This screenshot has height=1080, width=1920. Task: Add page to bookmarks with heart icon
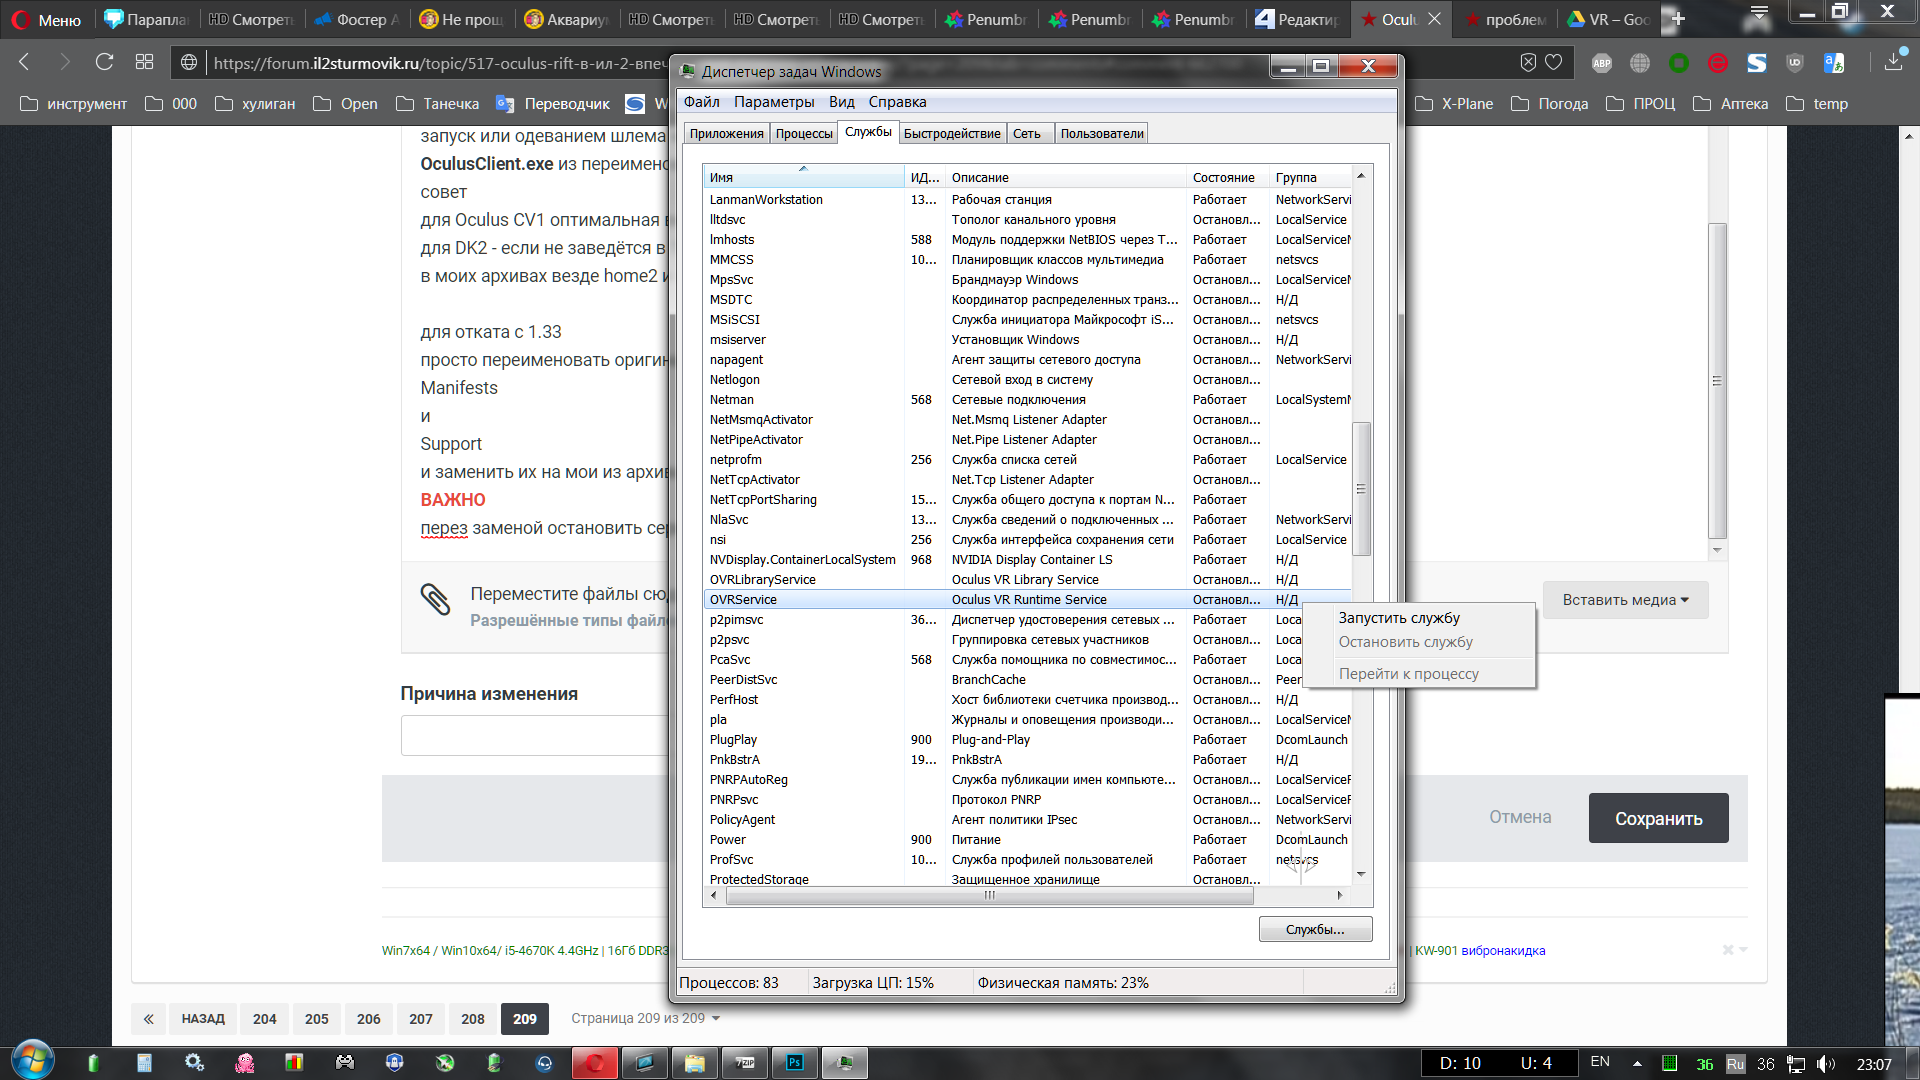coord(1553,63)
